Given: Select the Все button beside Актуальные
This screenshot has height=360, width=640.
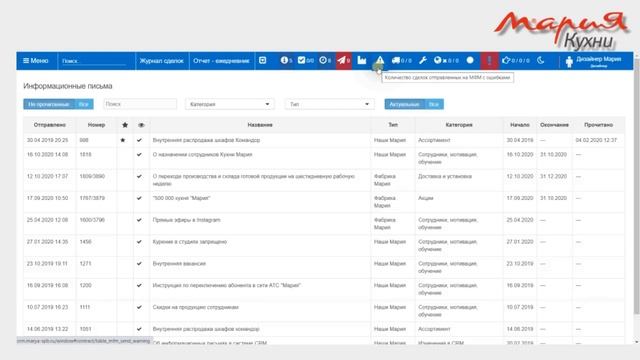Looking at the screenshot, I should [434, 104].
